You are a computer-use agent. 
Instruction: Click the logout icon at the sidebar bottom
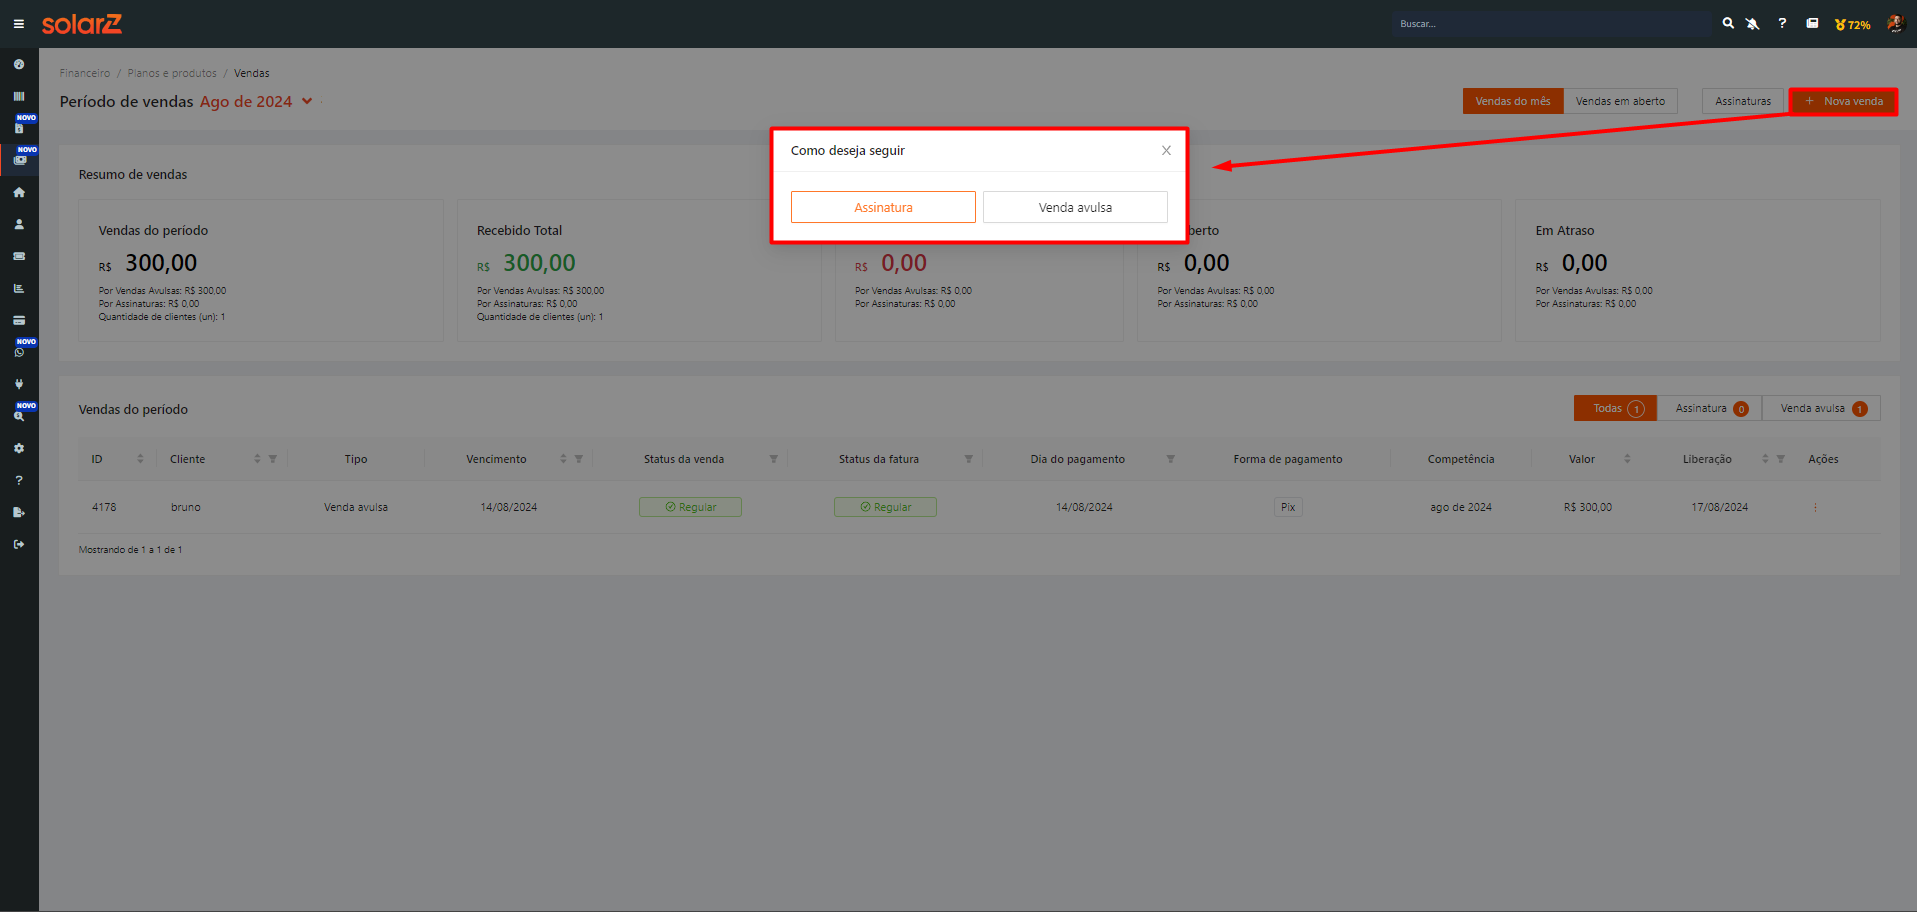click(x=19, y=544)
